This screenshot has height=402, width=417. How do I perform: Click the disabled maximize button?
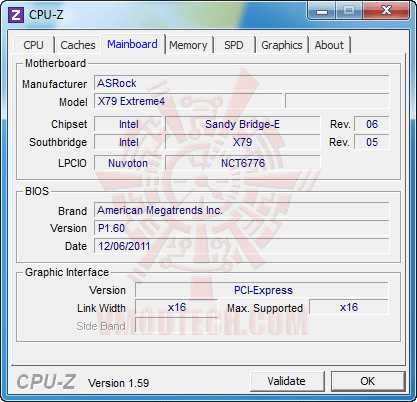click(349, 11)
